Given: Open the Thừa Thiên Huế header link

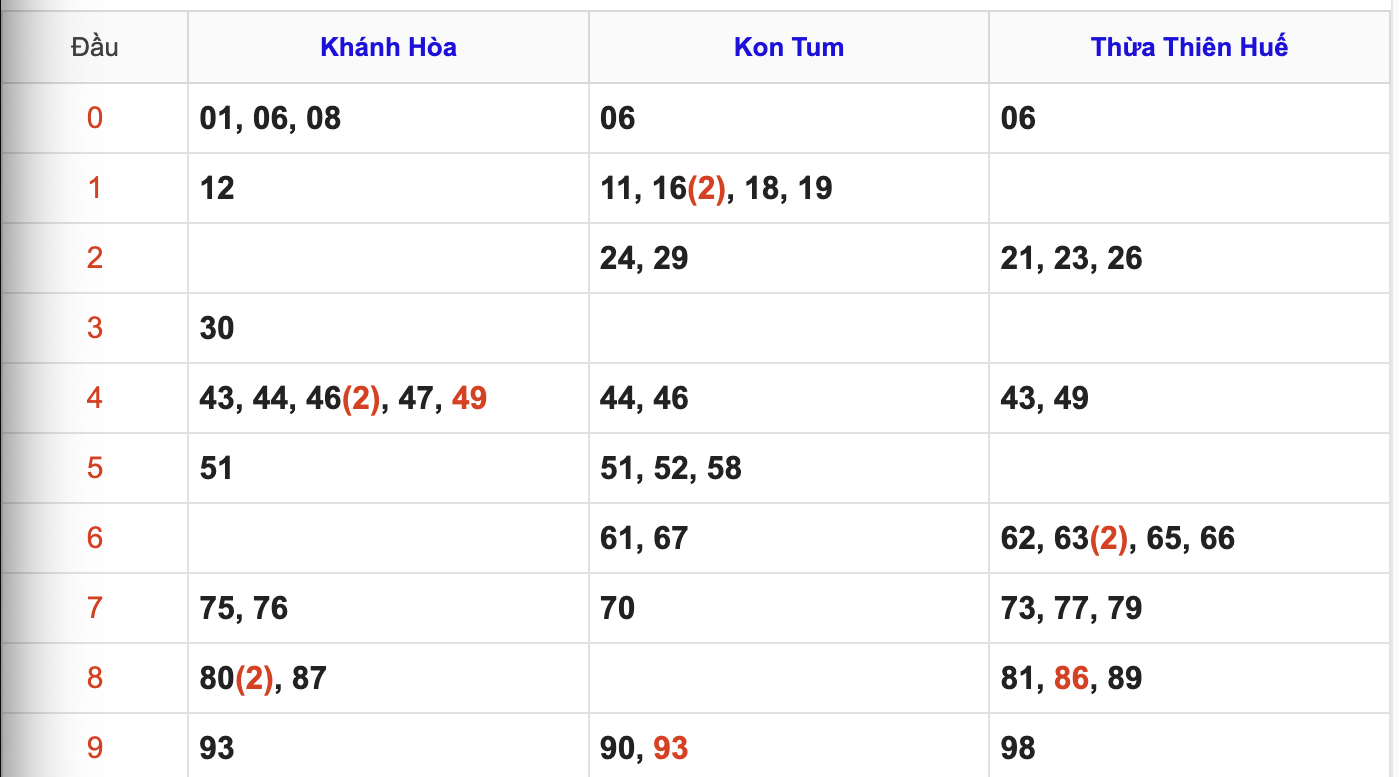Looking at the screenshot, I should 1189,47.
